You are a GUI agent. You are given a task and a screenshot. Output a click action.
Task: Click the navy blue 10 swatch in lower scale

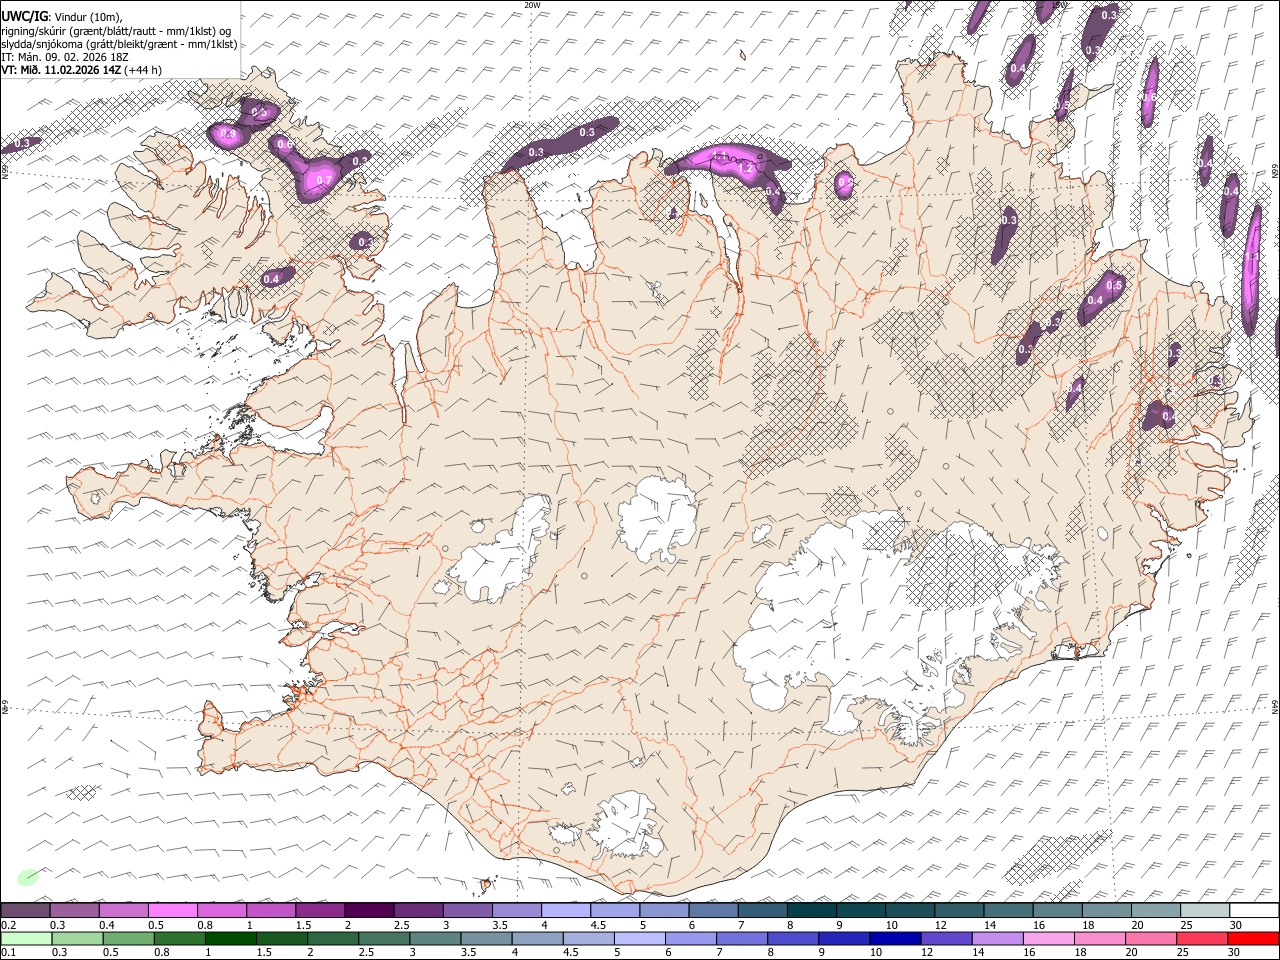(x=894, y=938)
